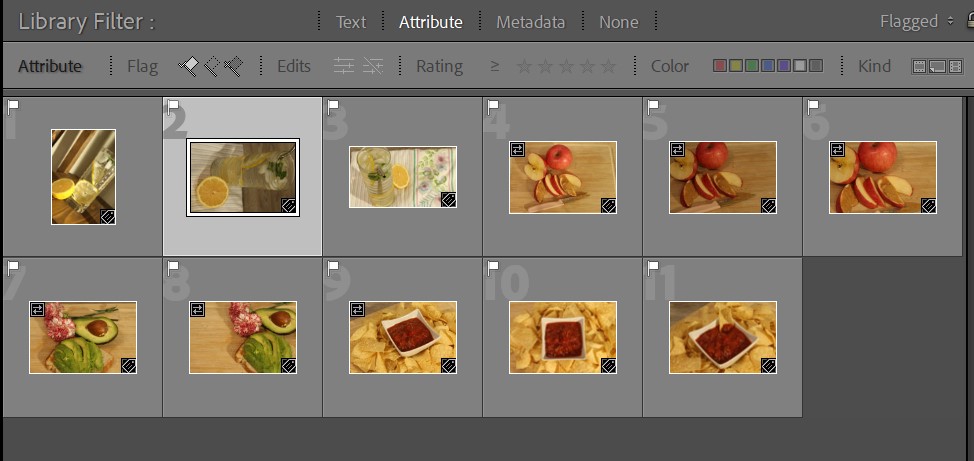
Task: Select None to disable library filters
Action: tap(619, 21)
